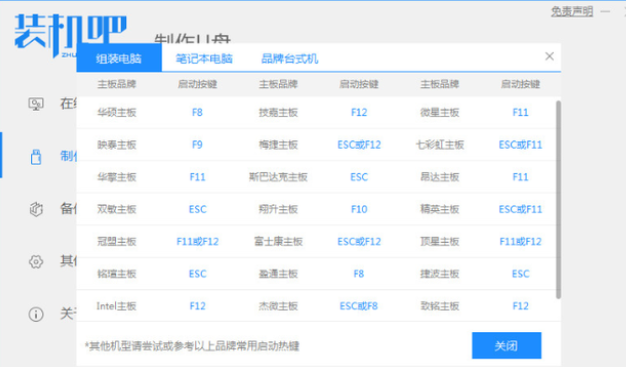
Task: Click F8 hotkey for 盈通主板
Action: pos(359,274)
